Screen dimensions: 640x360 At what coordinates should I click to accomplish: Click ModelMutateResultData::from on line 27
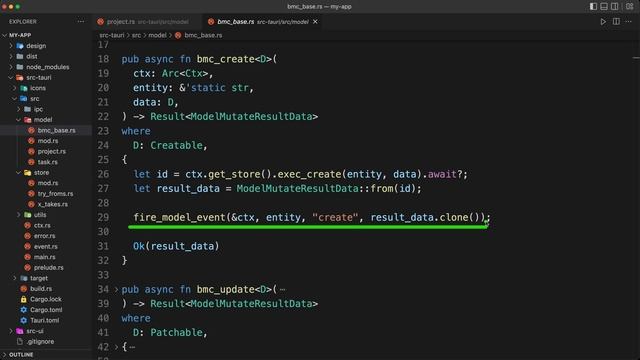315,189
